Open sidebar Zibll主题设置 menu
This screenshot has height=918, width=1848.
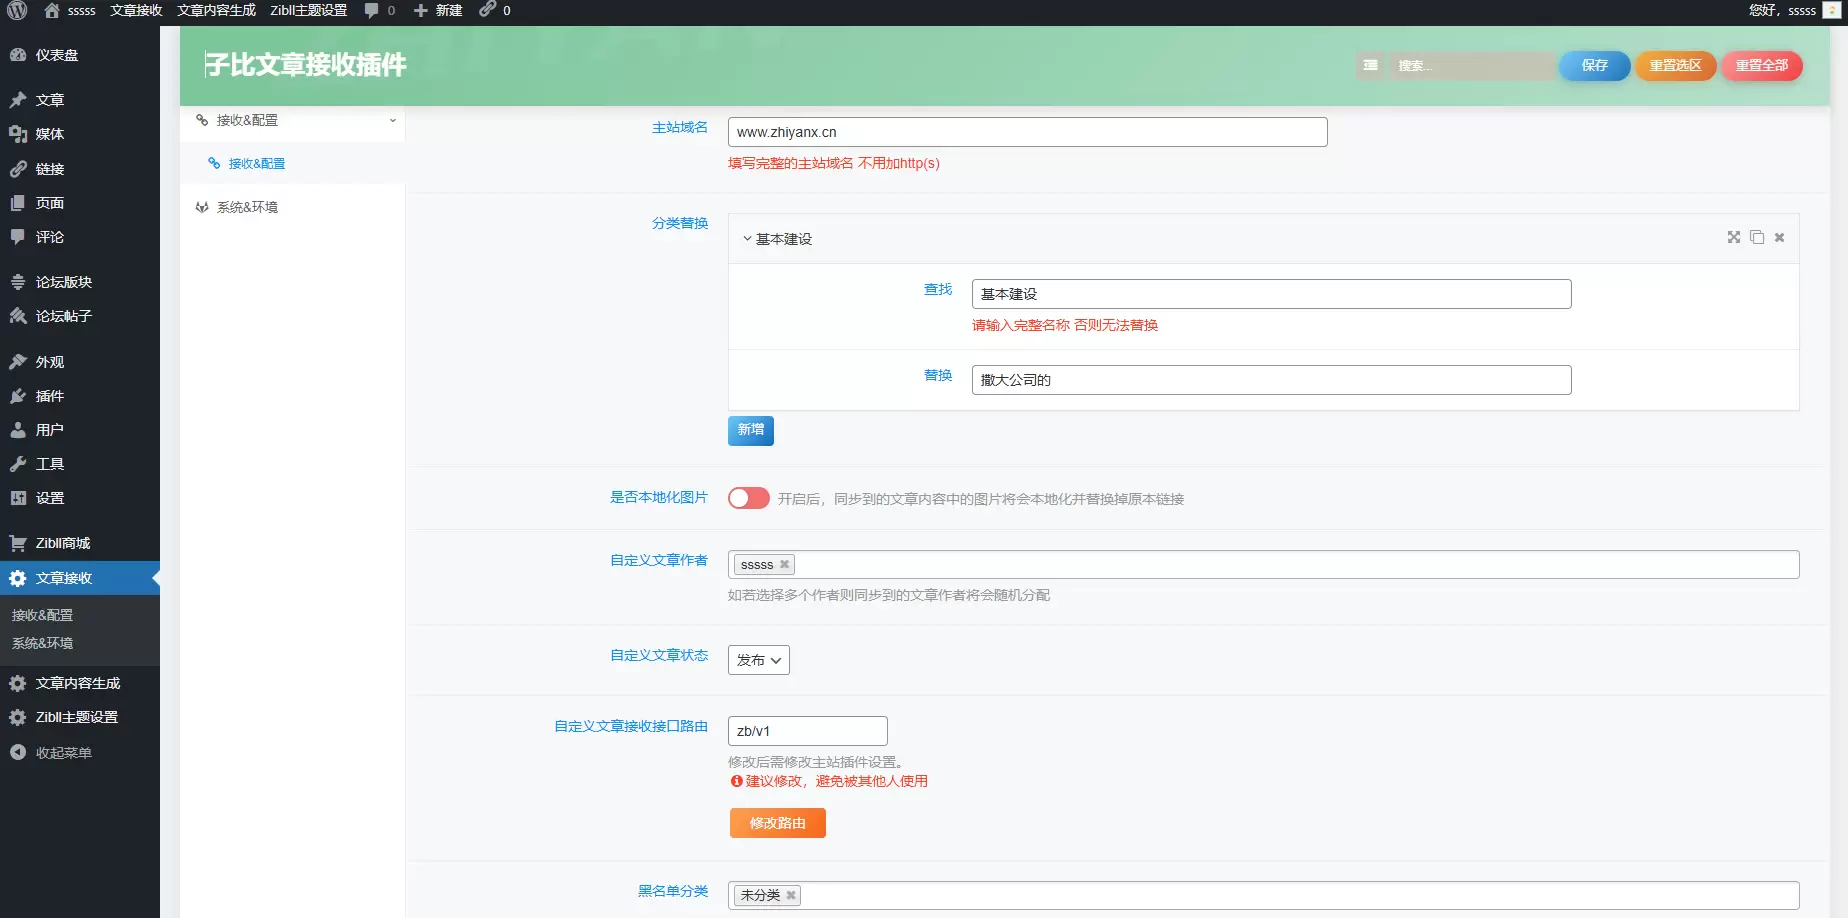(80, 717)
